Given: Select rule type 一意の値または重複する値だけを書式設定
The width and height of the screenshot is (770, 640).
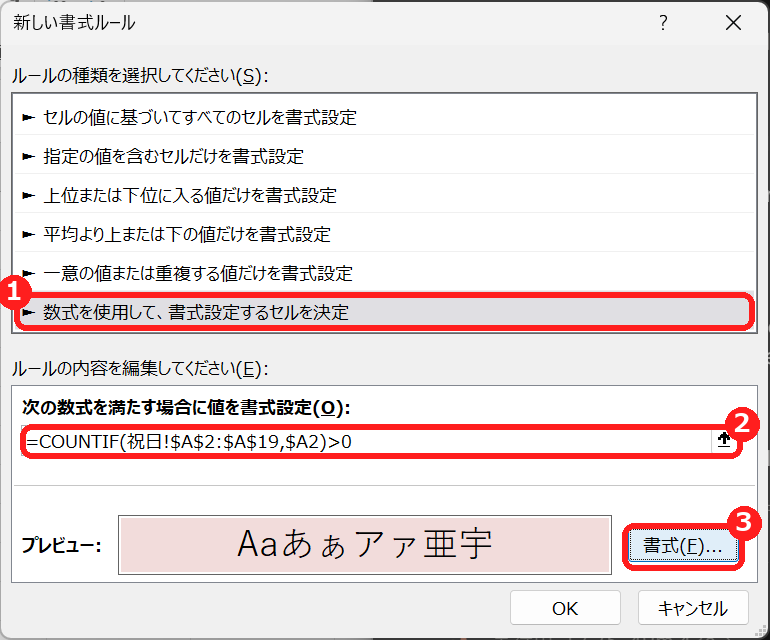Looking at the screenshot, I should coord(384,273).
